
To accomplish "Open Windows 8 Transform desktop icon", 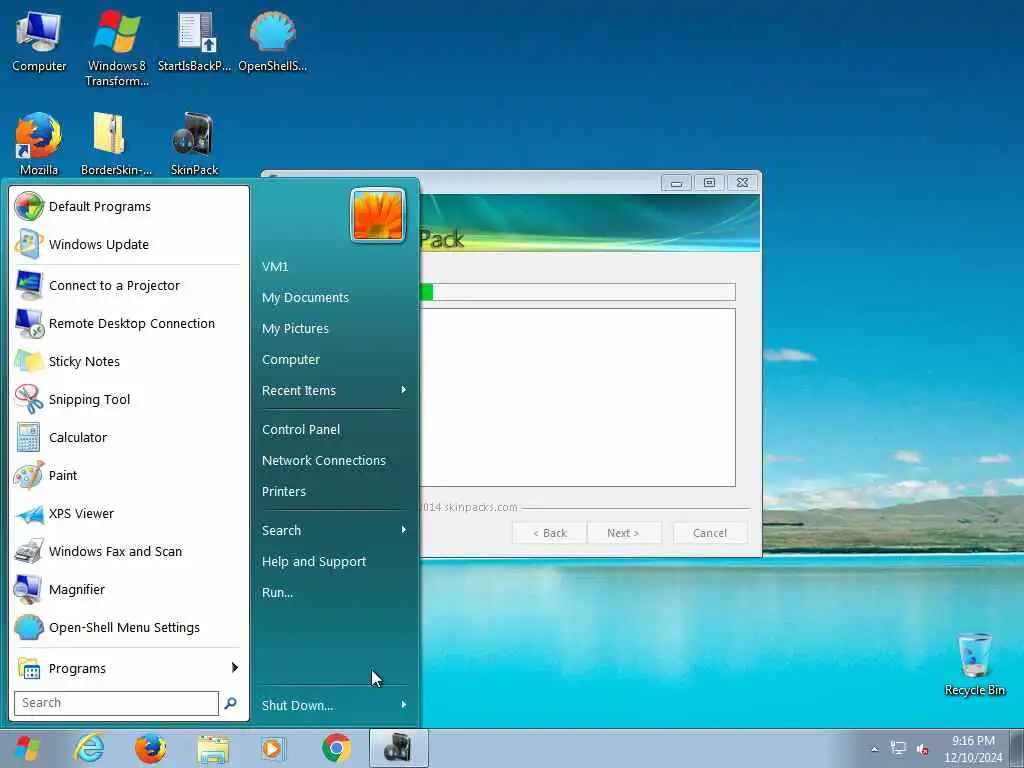I will [x=117, y=48].
